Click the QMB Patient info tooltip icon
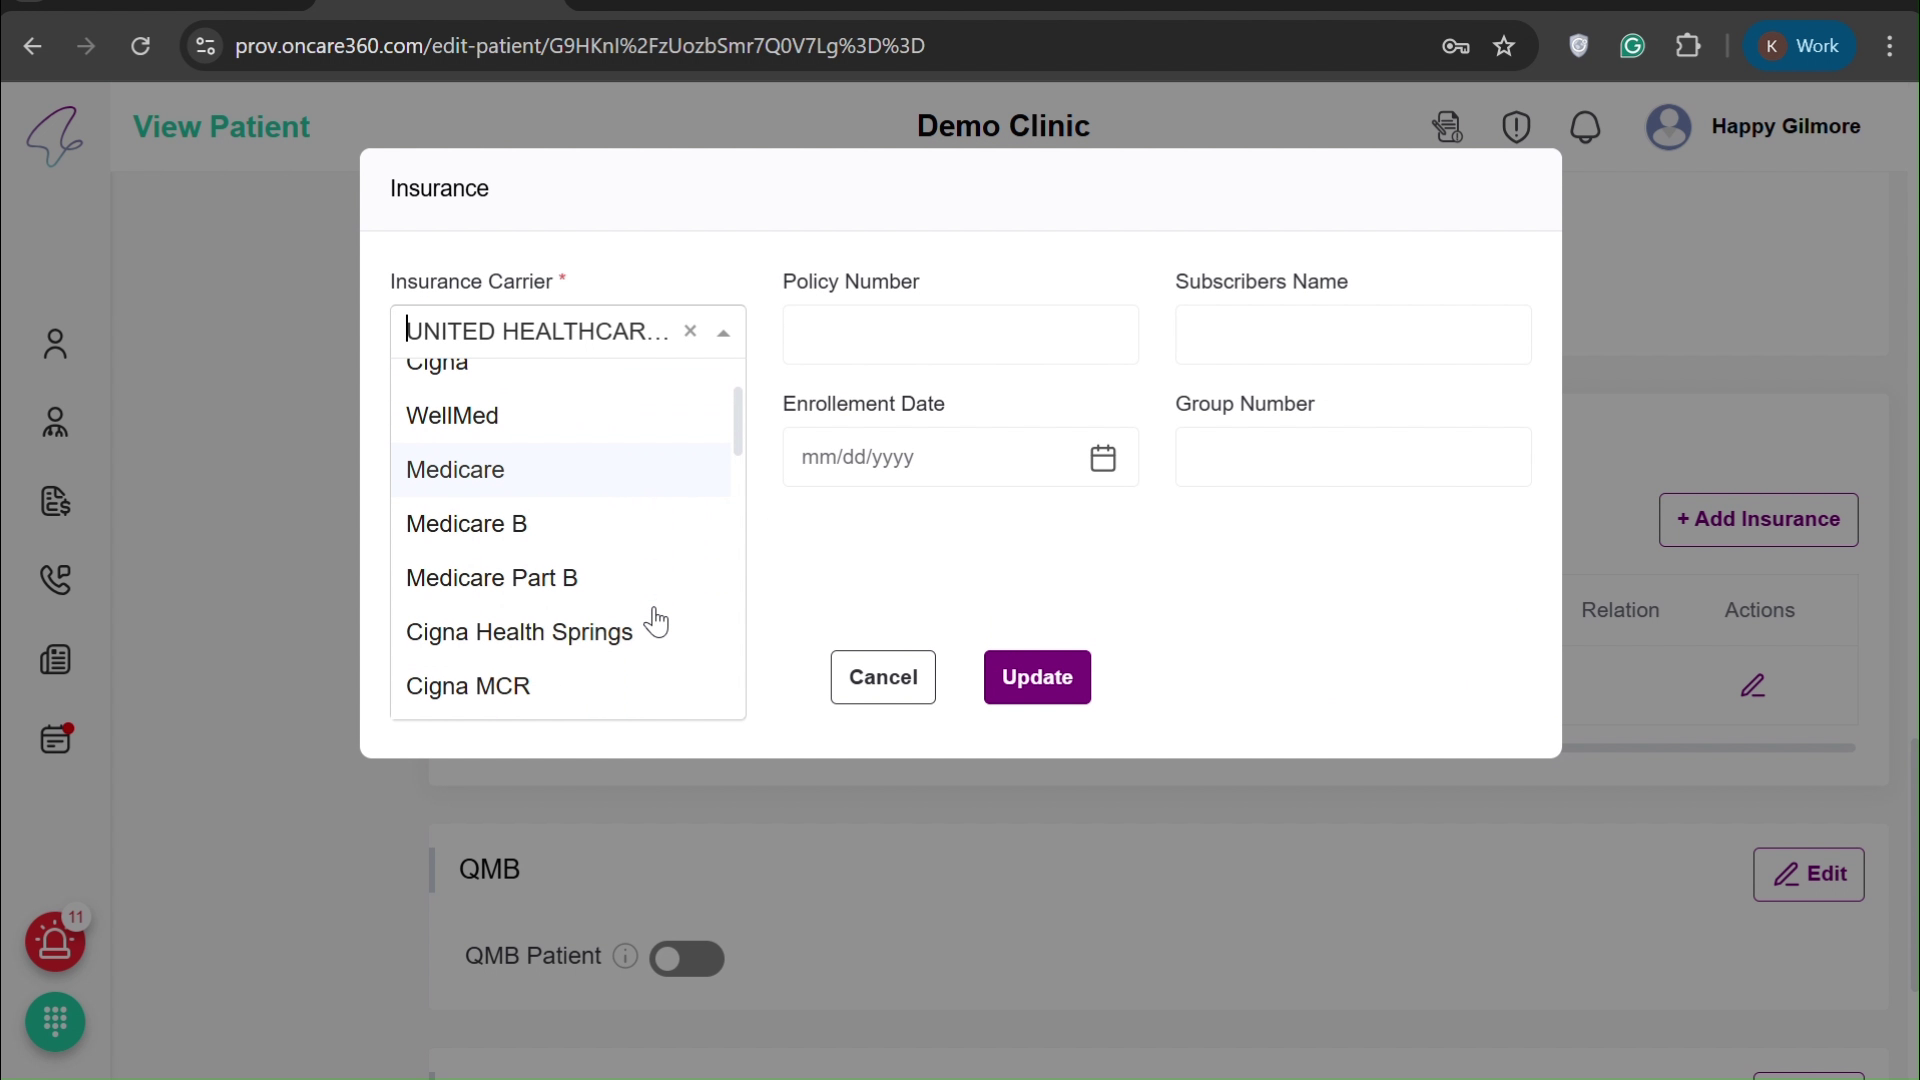Viewport: 1920px width, 1080px height. [625, 957]
